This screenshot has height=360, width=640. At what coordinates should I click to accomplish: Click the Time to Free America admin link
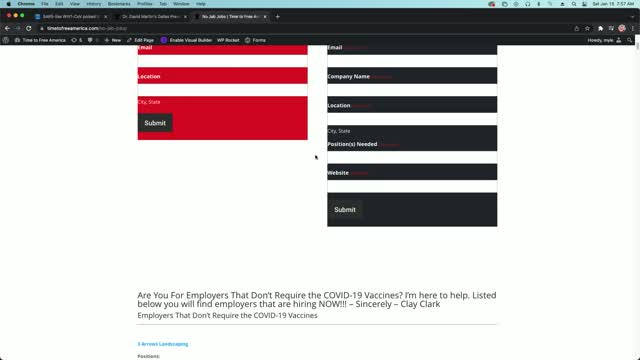click(40, 40)
